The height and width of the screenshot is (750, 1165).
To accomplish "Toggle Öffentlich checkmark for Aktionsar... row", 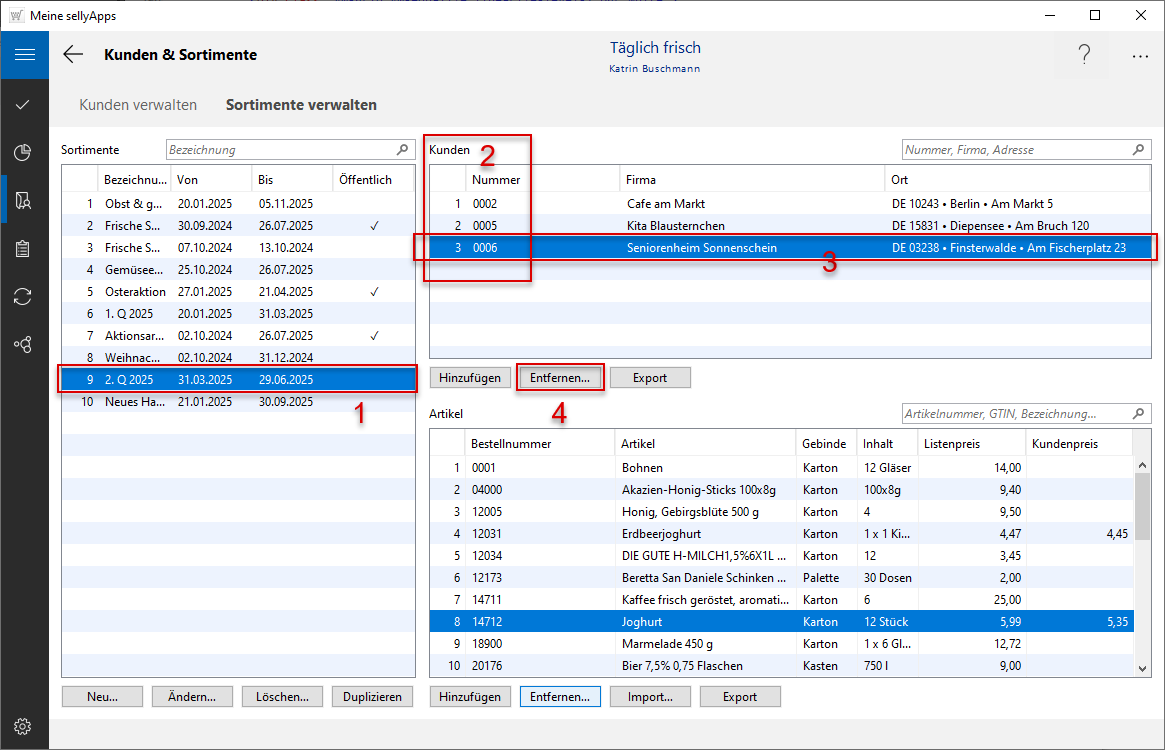I will tap(374, 336).
